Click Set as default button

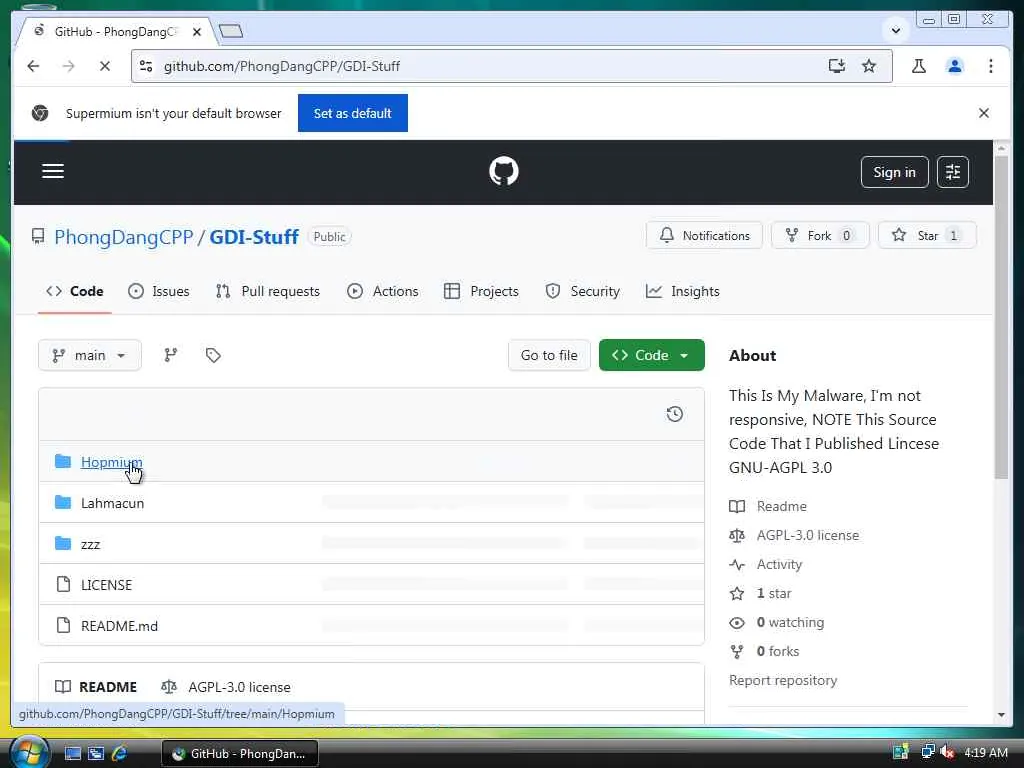pyautogui.click(x=353, y=113)
